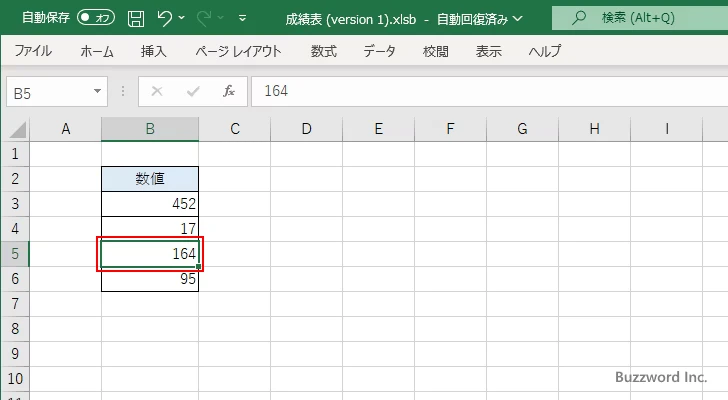Select row 3 header
728x400 pixels.
(x=15, y=204)
